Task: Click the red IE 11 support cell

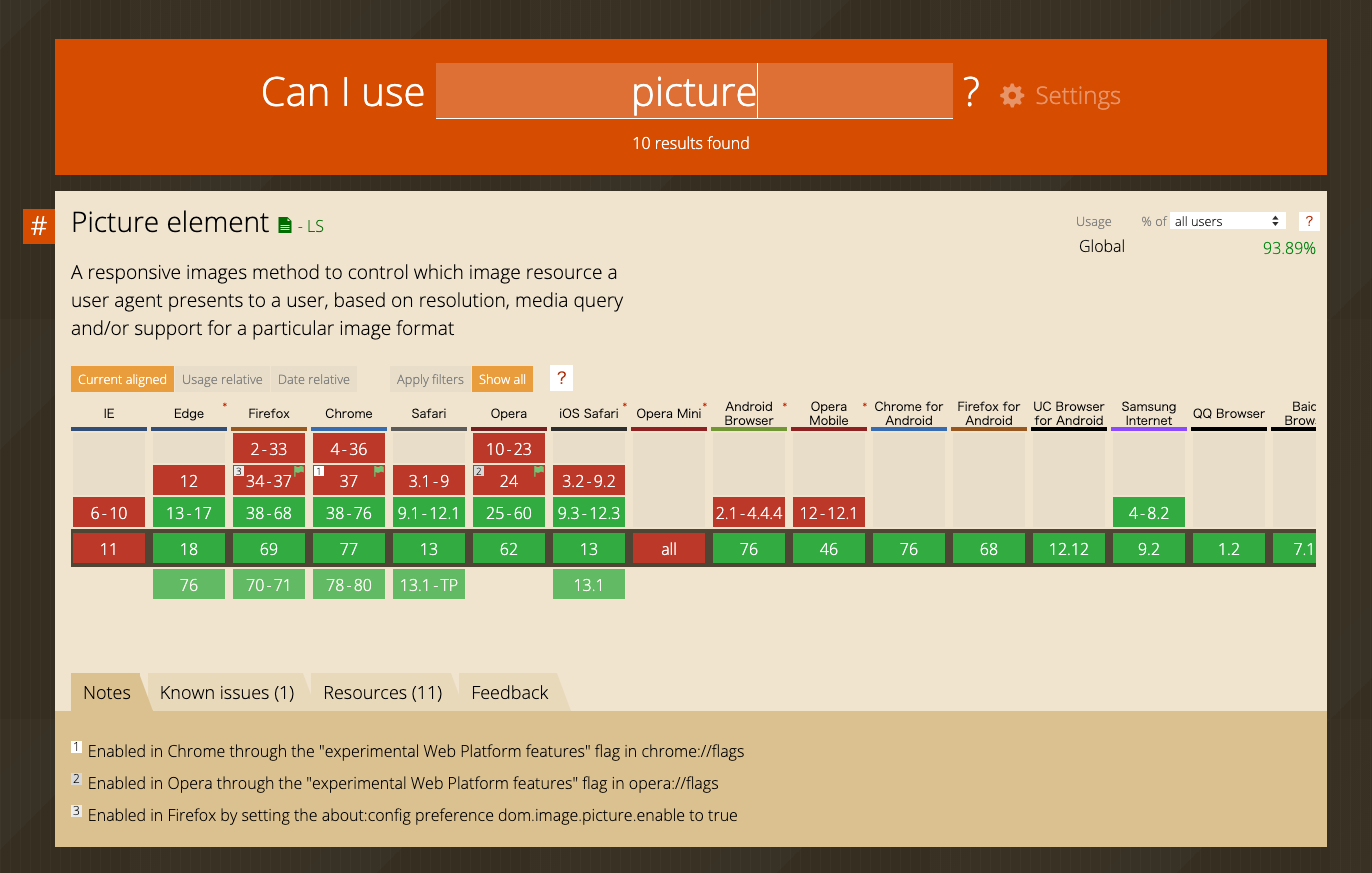Action: coord(109,549)
